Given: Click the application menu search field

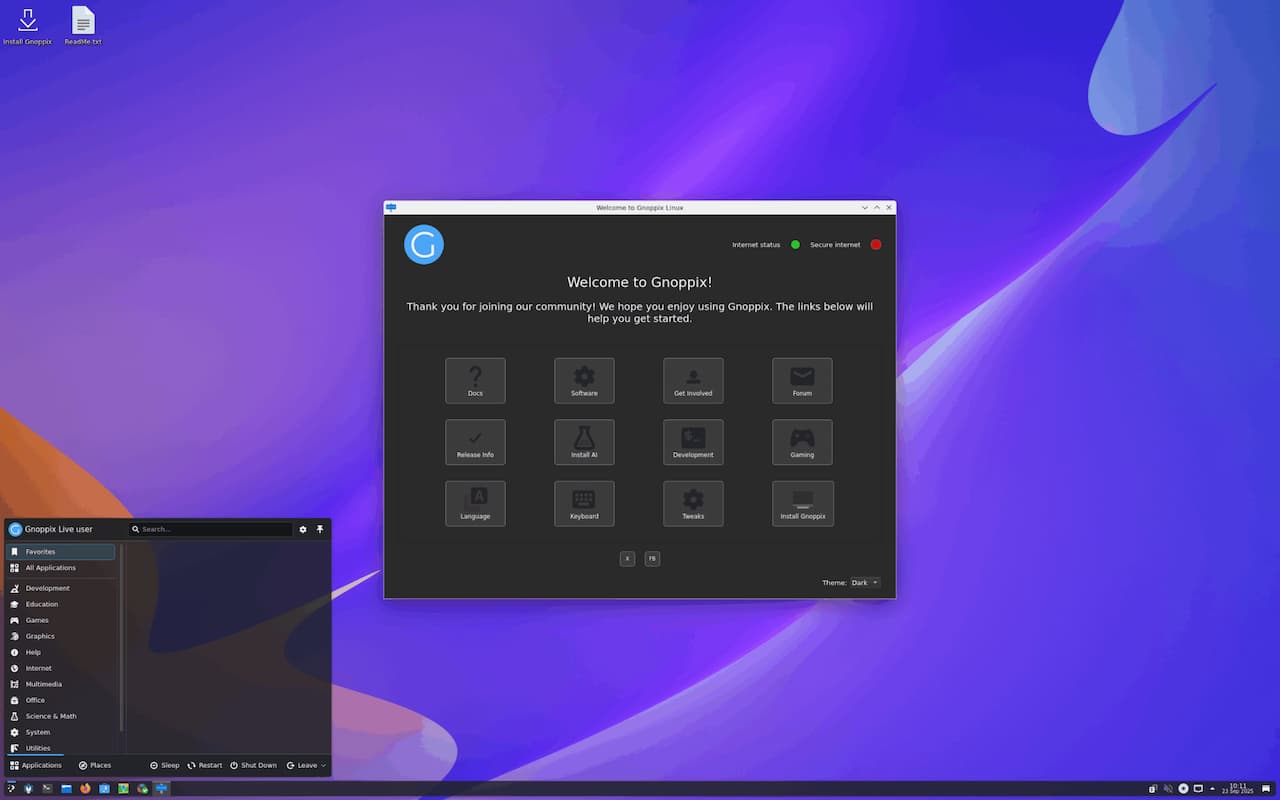Looking at the screenshot, I should 212,529.
